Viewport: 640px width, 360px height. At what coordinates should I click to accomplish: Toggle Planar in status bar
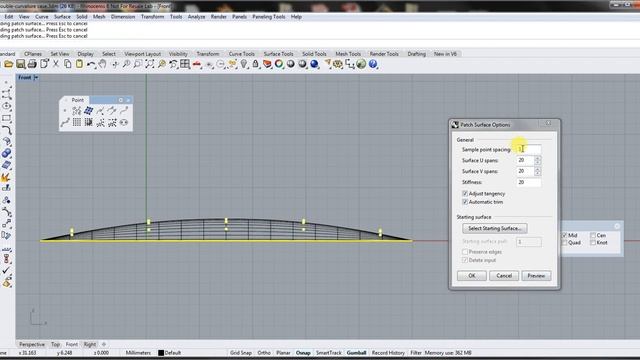pos(283,353)
